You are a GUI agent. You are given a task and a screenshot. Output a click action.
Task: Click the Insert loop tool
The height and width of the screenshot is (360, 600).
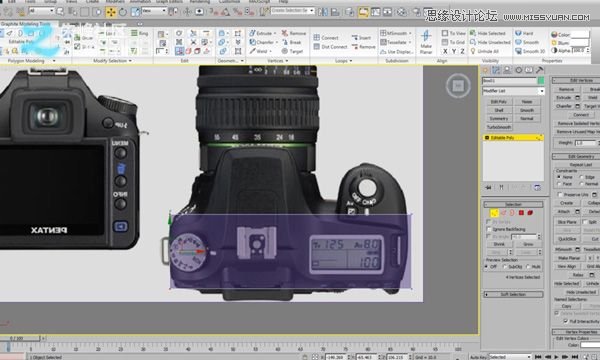click(361, 37)
